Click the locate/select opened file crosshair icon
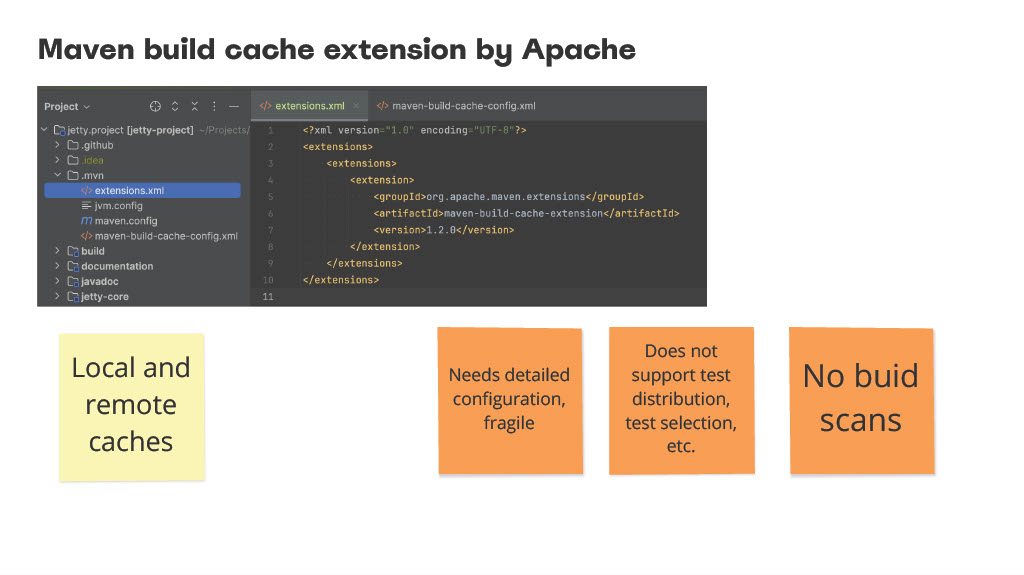This screenshot has width=1024, height=575. tap(155, 106)
